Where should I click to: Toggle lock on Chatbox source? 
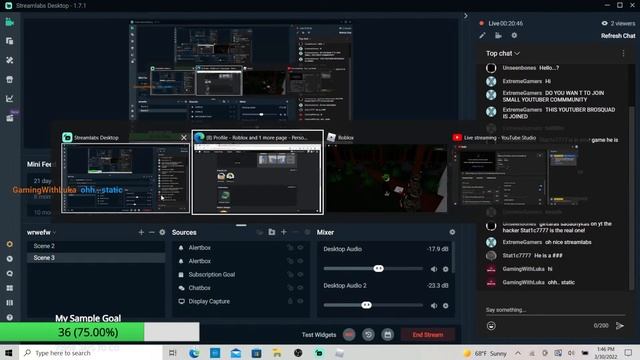click(x=290, y=288)
